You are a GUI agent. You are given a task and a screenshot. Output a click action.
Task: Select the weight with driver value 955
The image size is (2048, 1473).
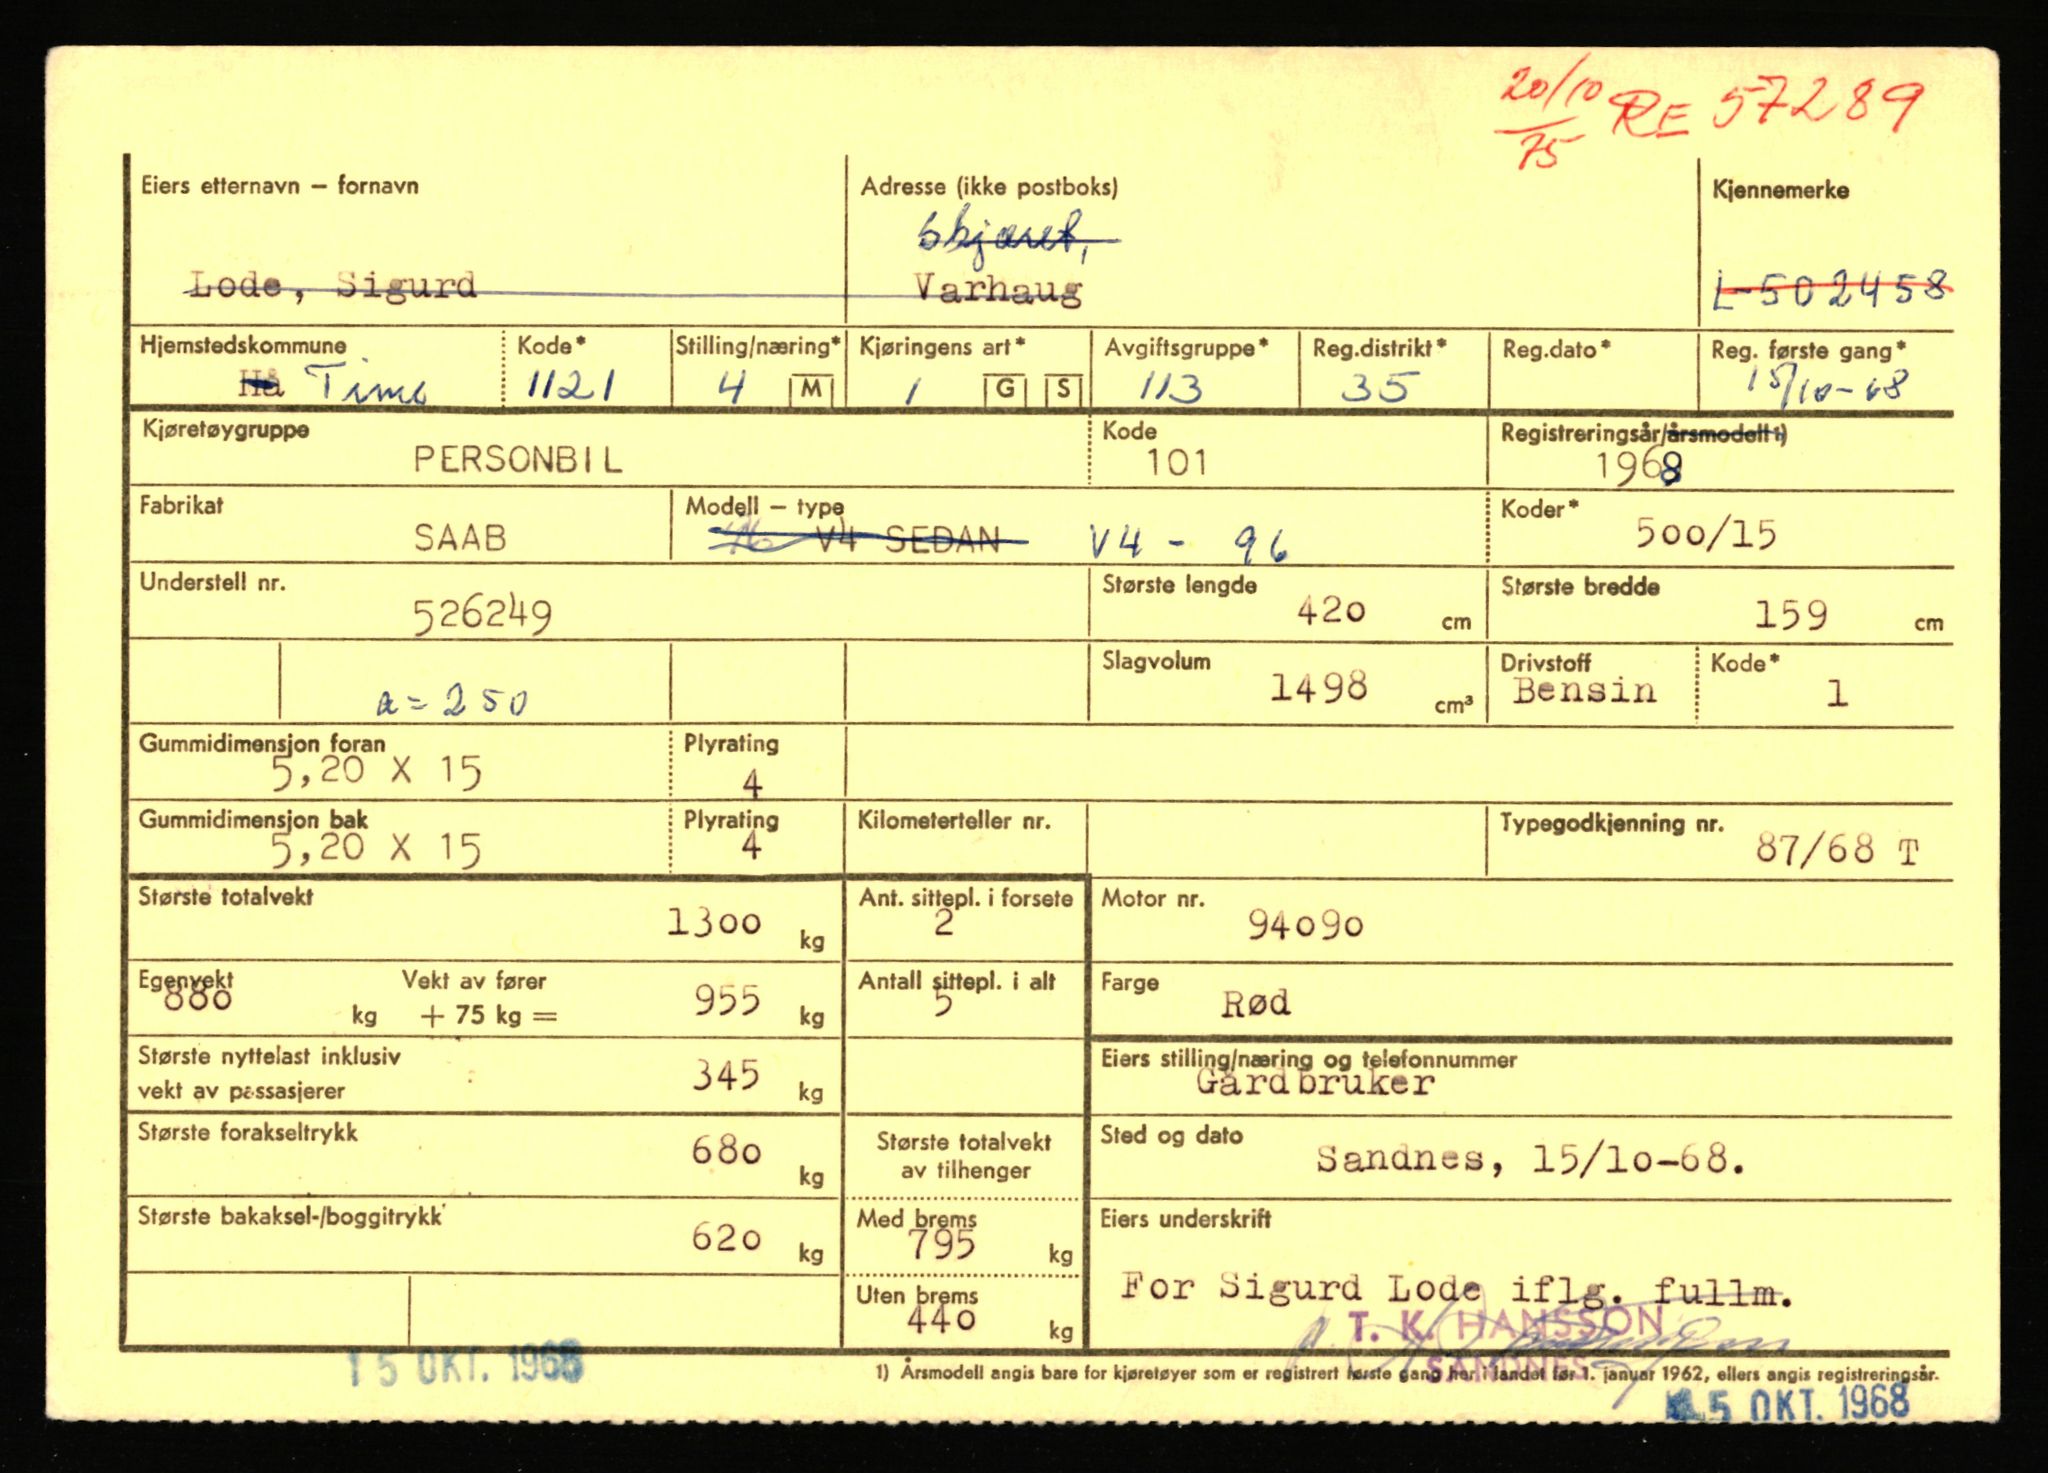pos(727,1000)
